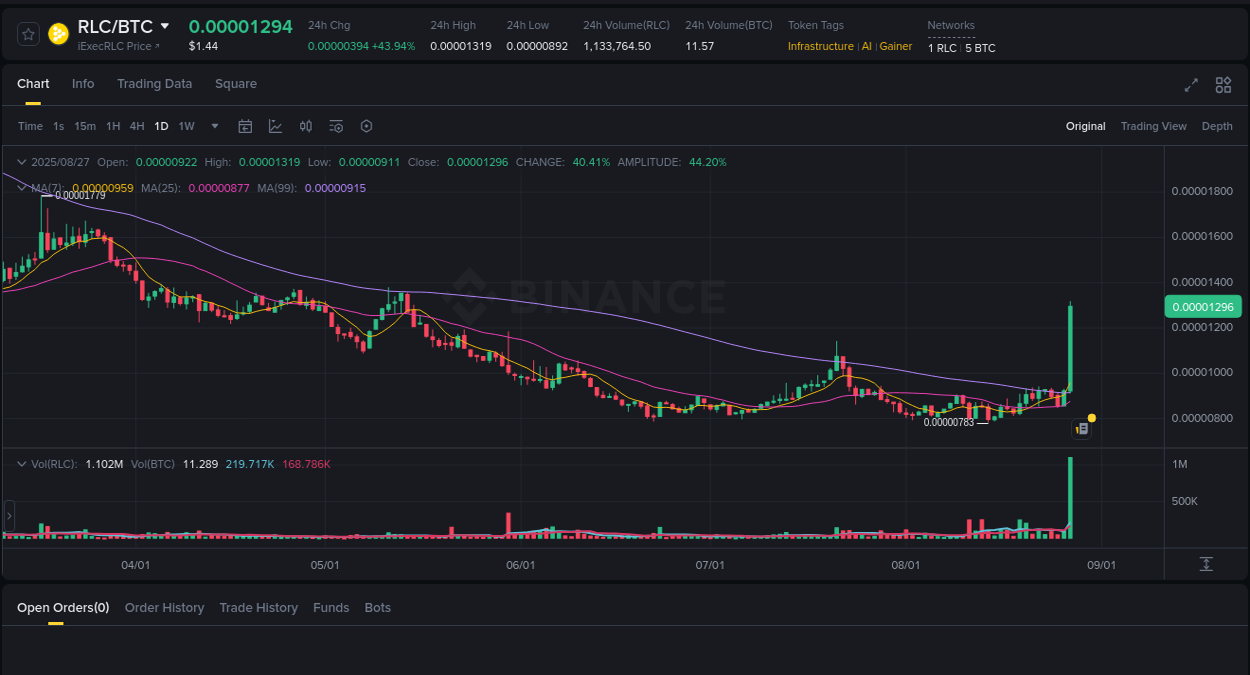Switch to the Trading Data tab
The image size is (1250, 675).
pyautogui.click(x=154, y=84)
